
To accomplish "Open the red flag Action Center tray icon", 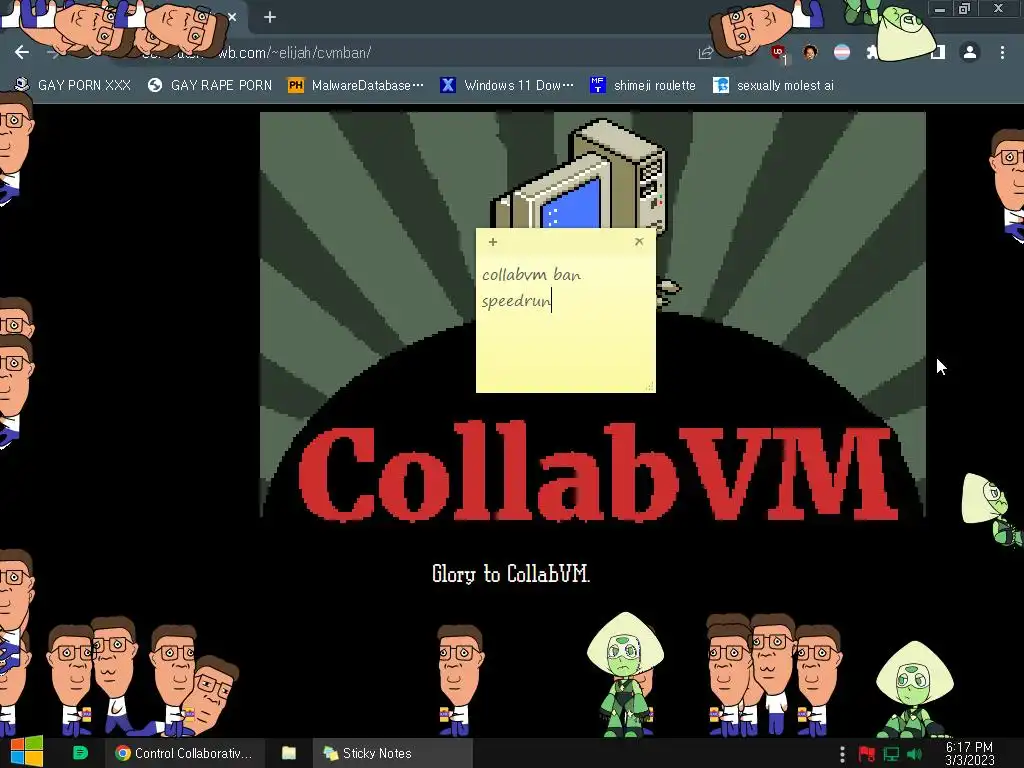I will [x=867, y=754].
